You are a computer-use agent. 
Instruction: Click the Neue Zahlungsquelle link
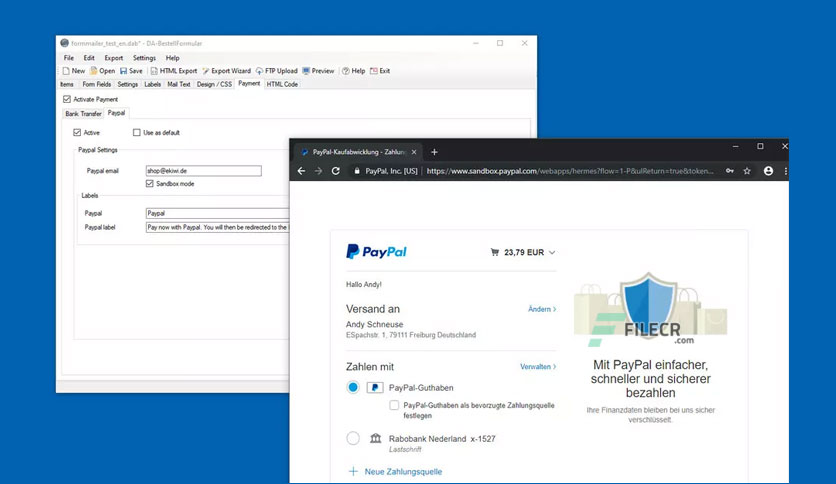[403, 472]
